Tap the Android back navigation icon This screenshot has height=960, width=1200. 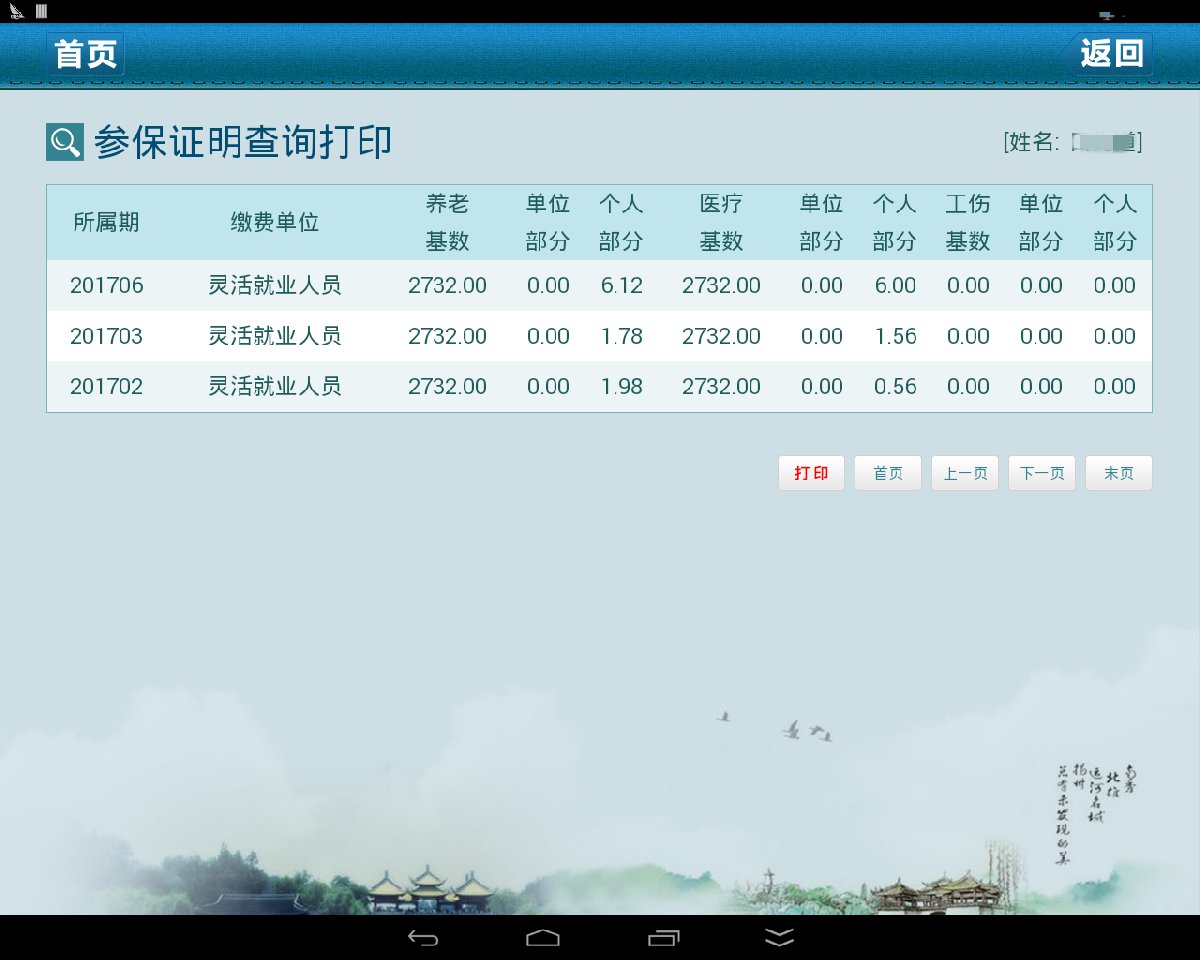[423, 938]
